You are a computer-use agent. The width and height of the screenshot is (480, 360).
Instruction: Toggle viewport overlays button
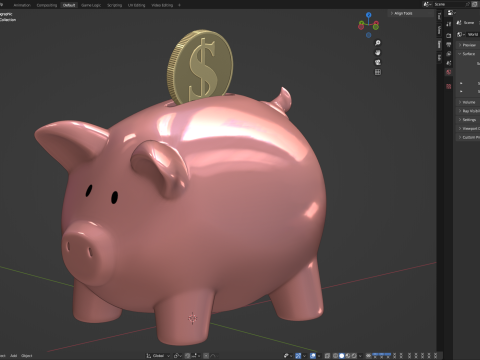[313, 356]
